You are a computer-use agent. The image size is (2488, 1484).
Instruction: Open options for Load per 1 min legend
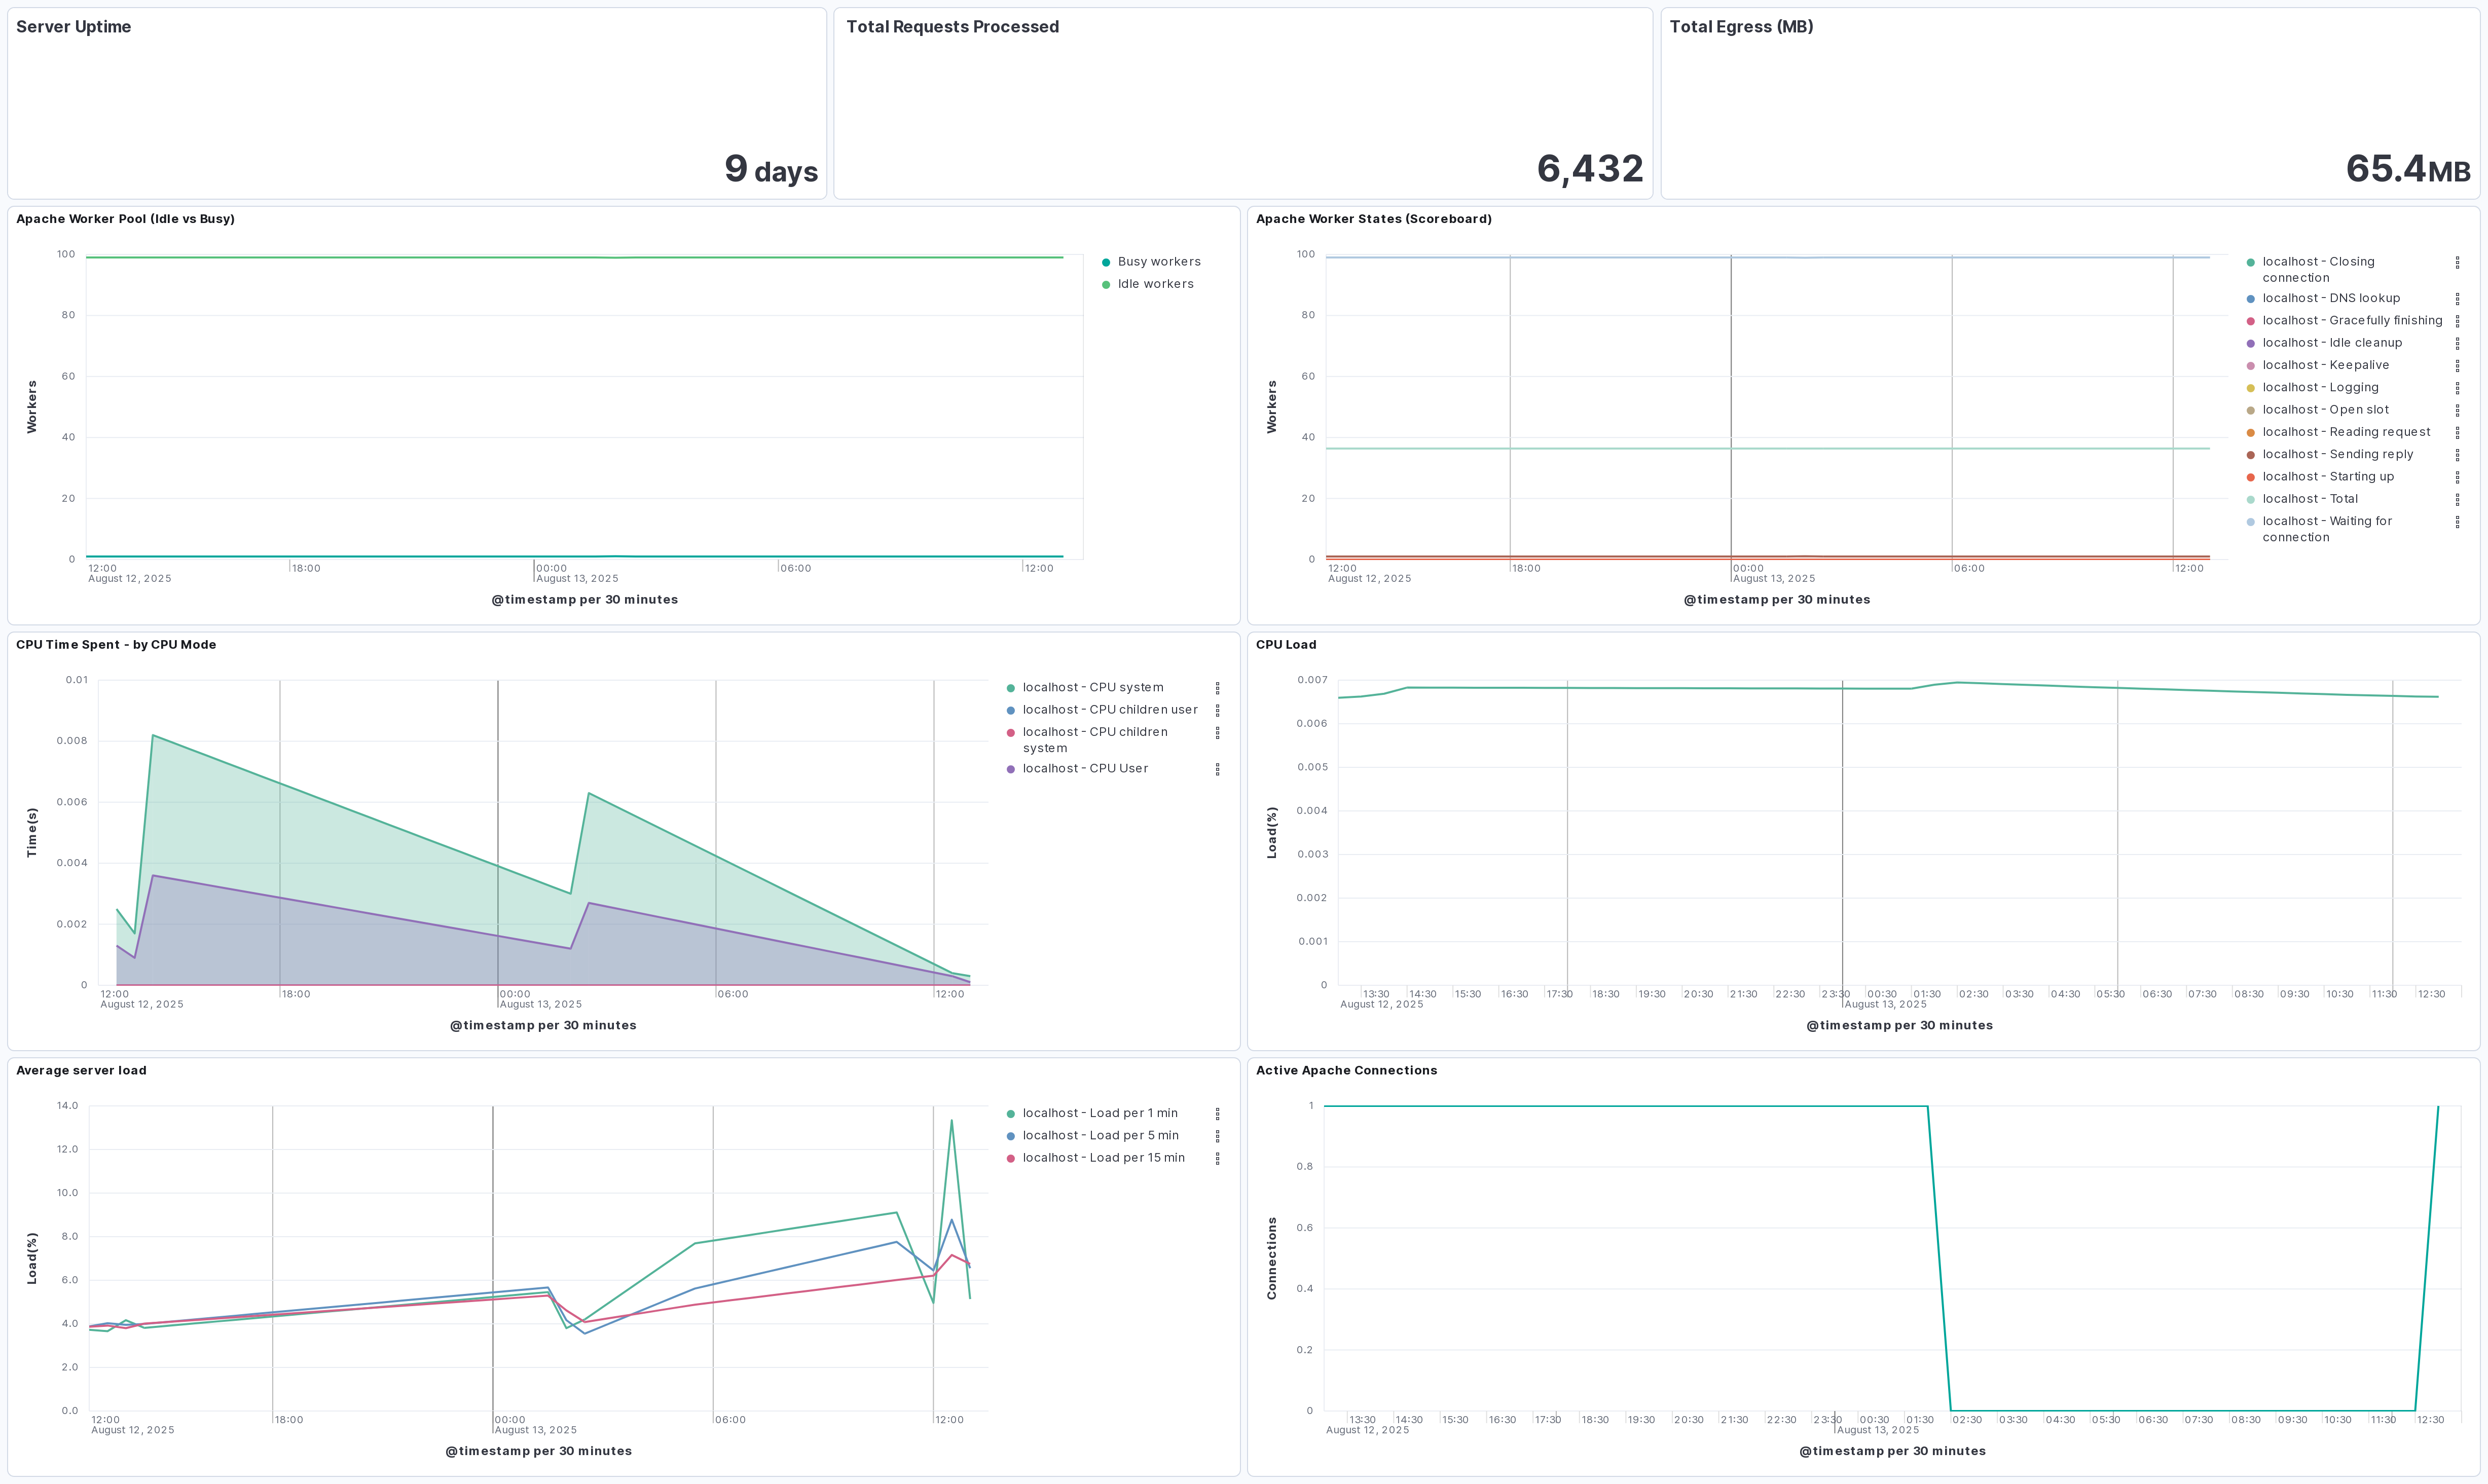tap(1217, 1114)
